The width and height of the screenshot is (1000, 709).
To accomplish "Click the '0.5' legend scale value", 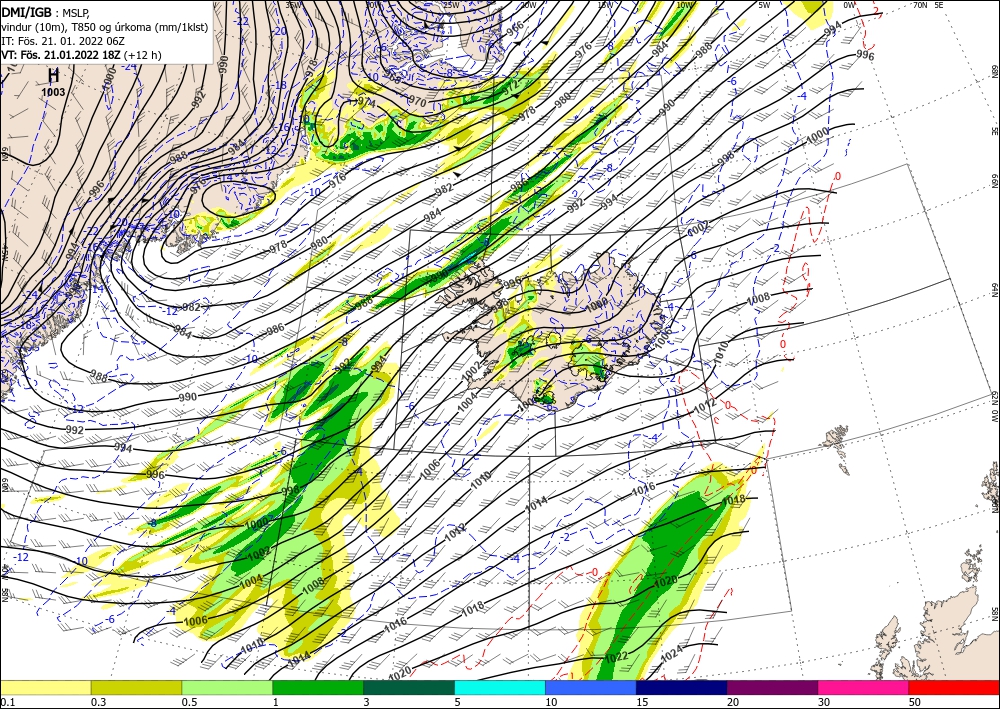I will 189,702.
